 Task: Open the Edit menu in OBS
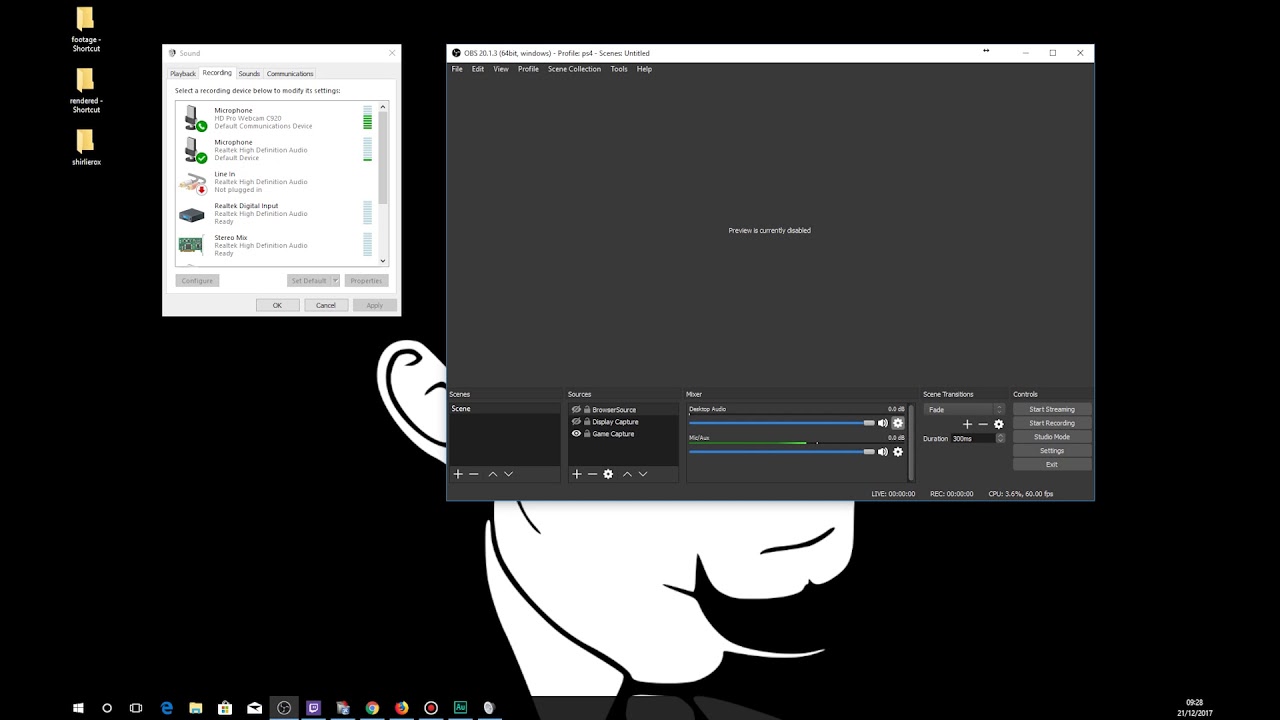pyautogui.click(x=478, y=69)
